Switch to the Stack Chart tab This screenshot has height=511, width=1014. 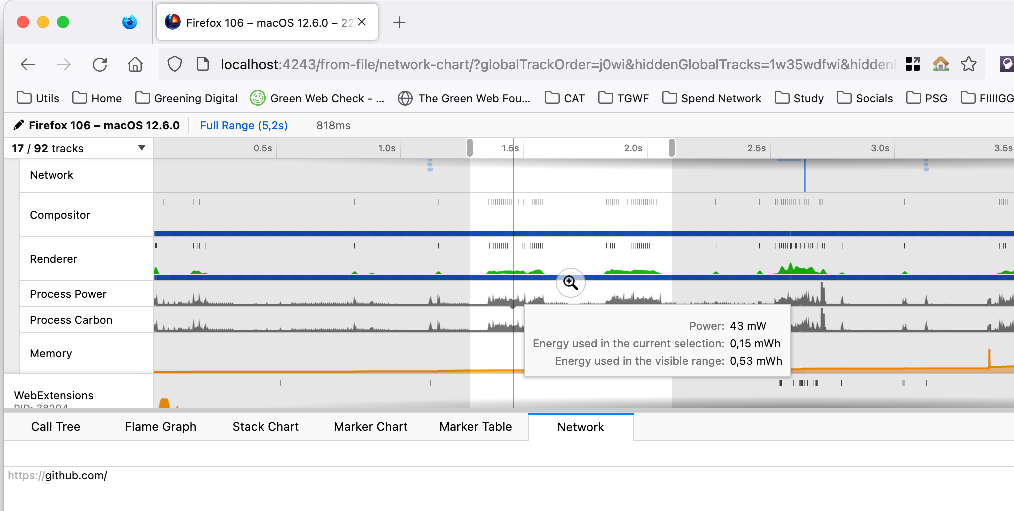265,427
